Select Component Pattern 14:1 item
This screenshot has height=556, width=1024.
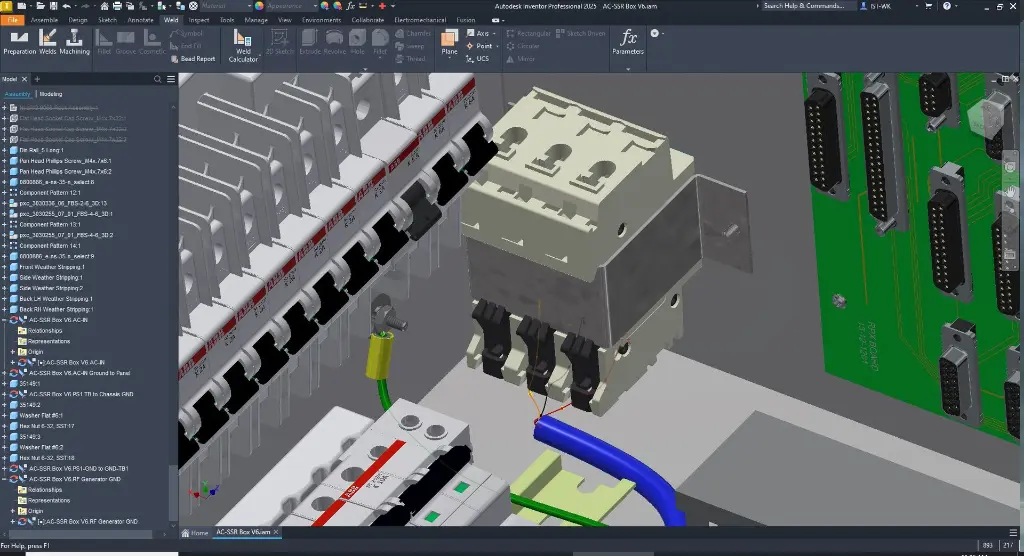coord(50,246)
